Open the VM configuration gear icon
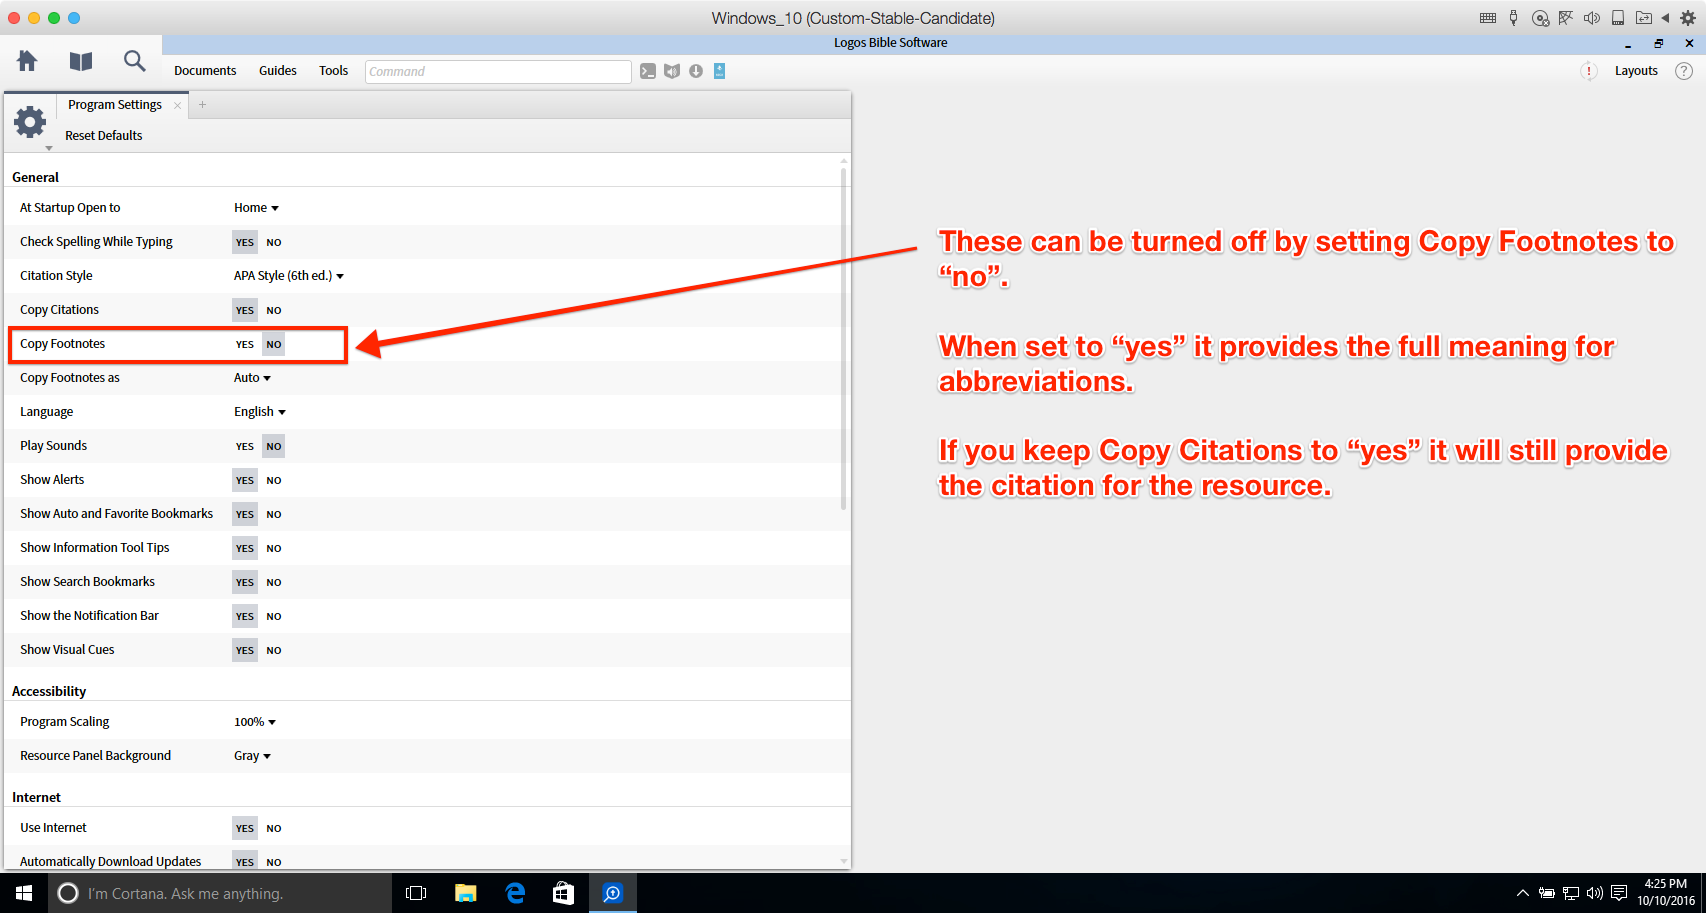The width and height of the screenshot is (1706, 913). pyautogui.click(x=1688, y=18)
